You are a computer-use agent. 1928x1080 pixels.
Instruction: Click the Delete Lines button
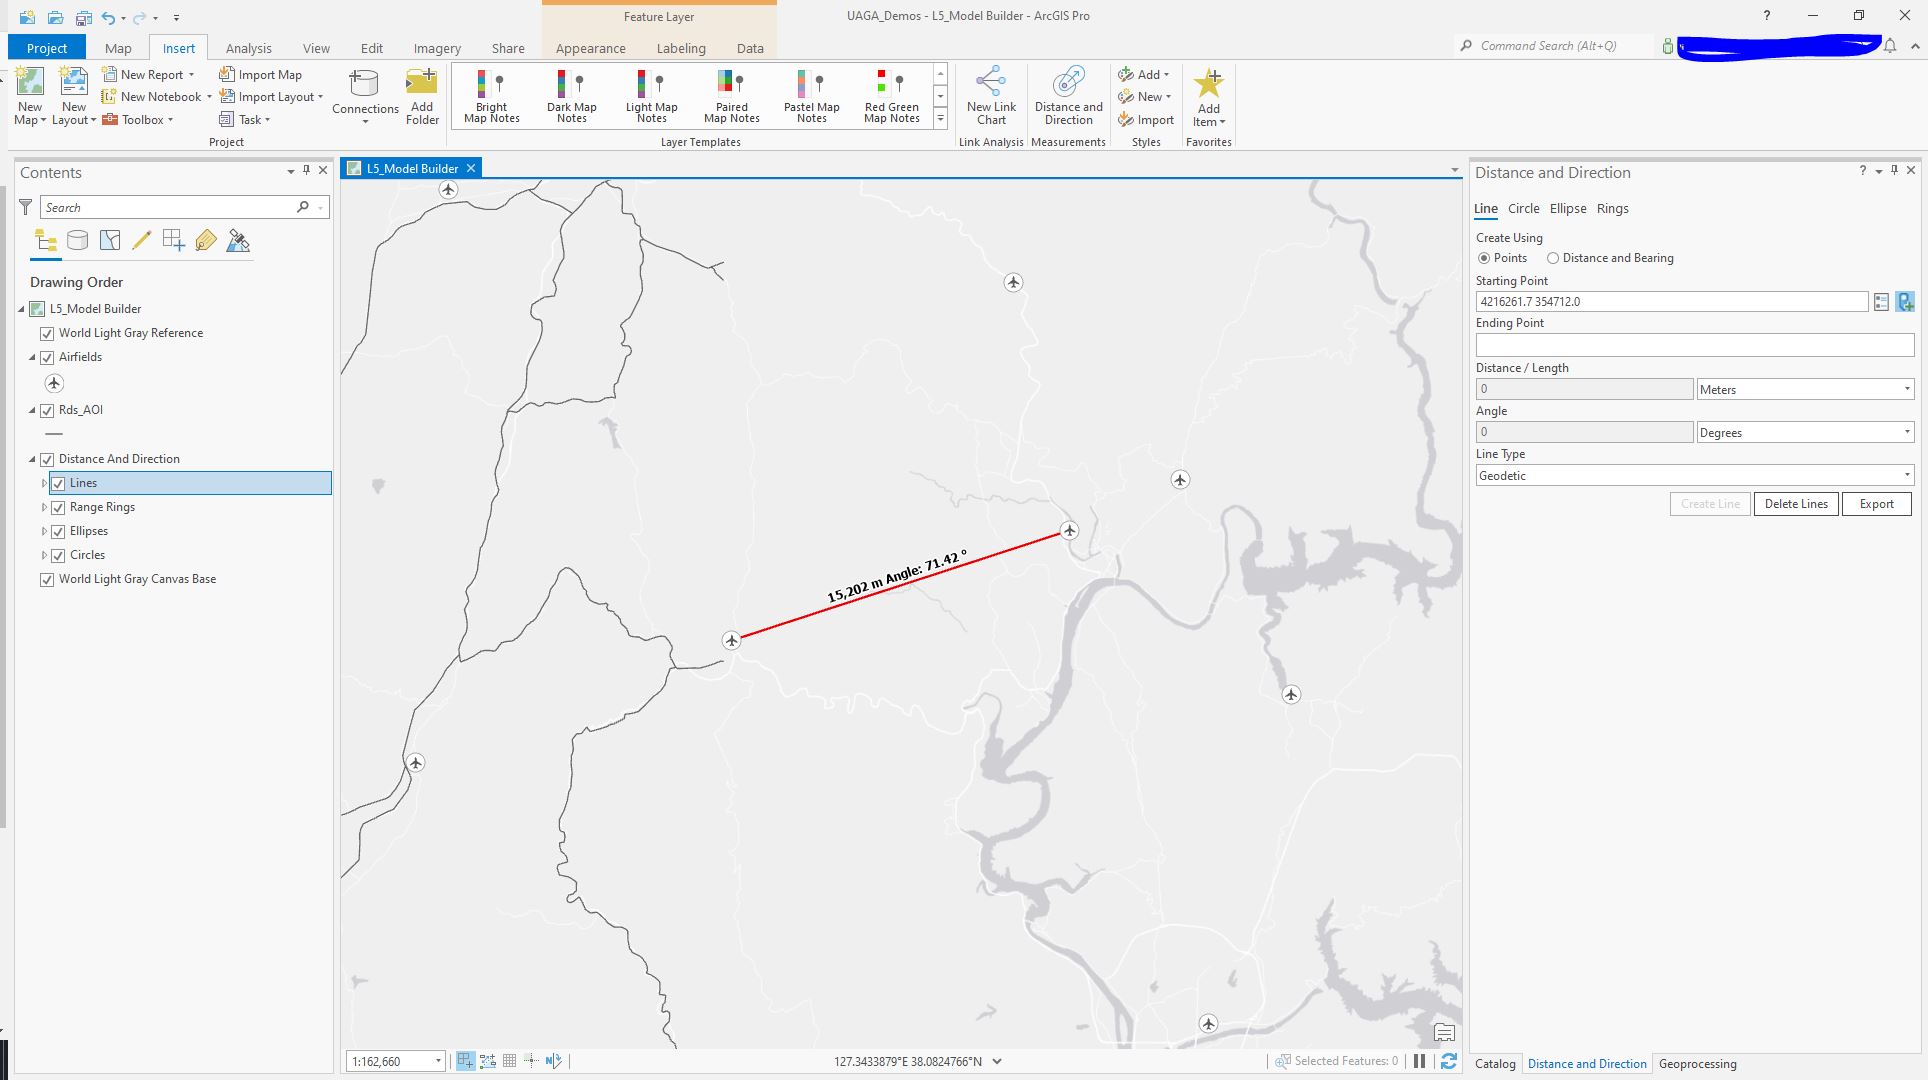[x=1795, y=503]
